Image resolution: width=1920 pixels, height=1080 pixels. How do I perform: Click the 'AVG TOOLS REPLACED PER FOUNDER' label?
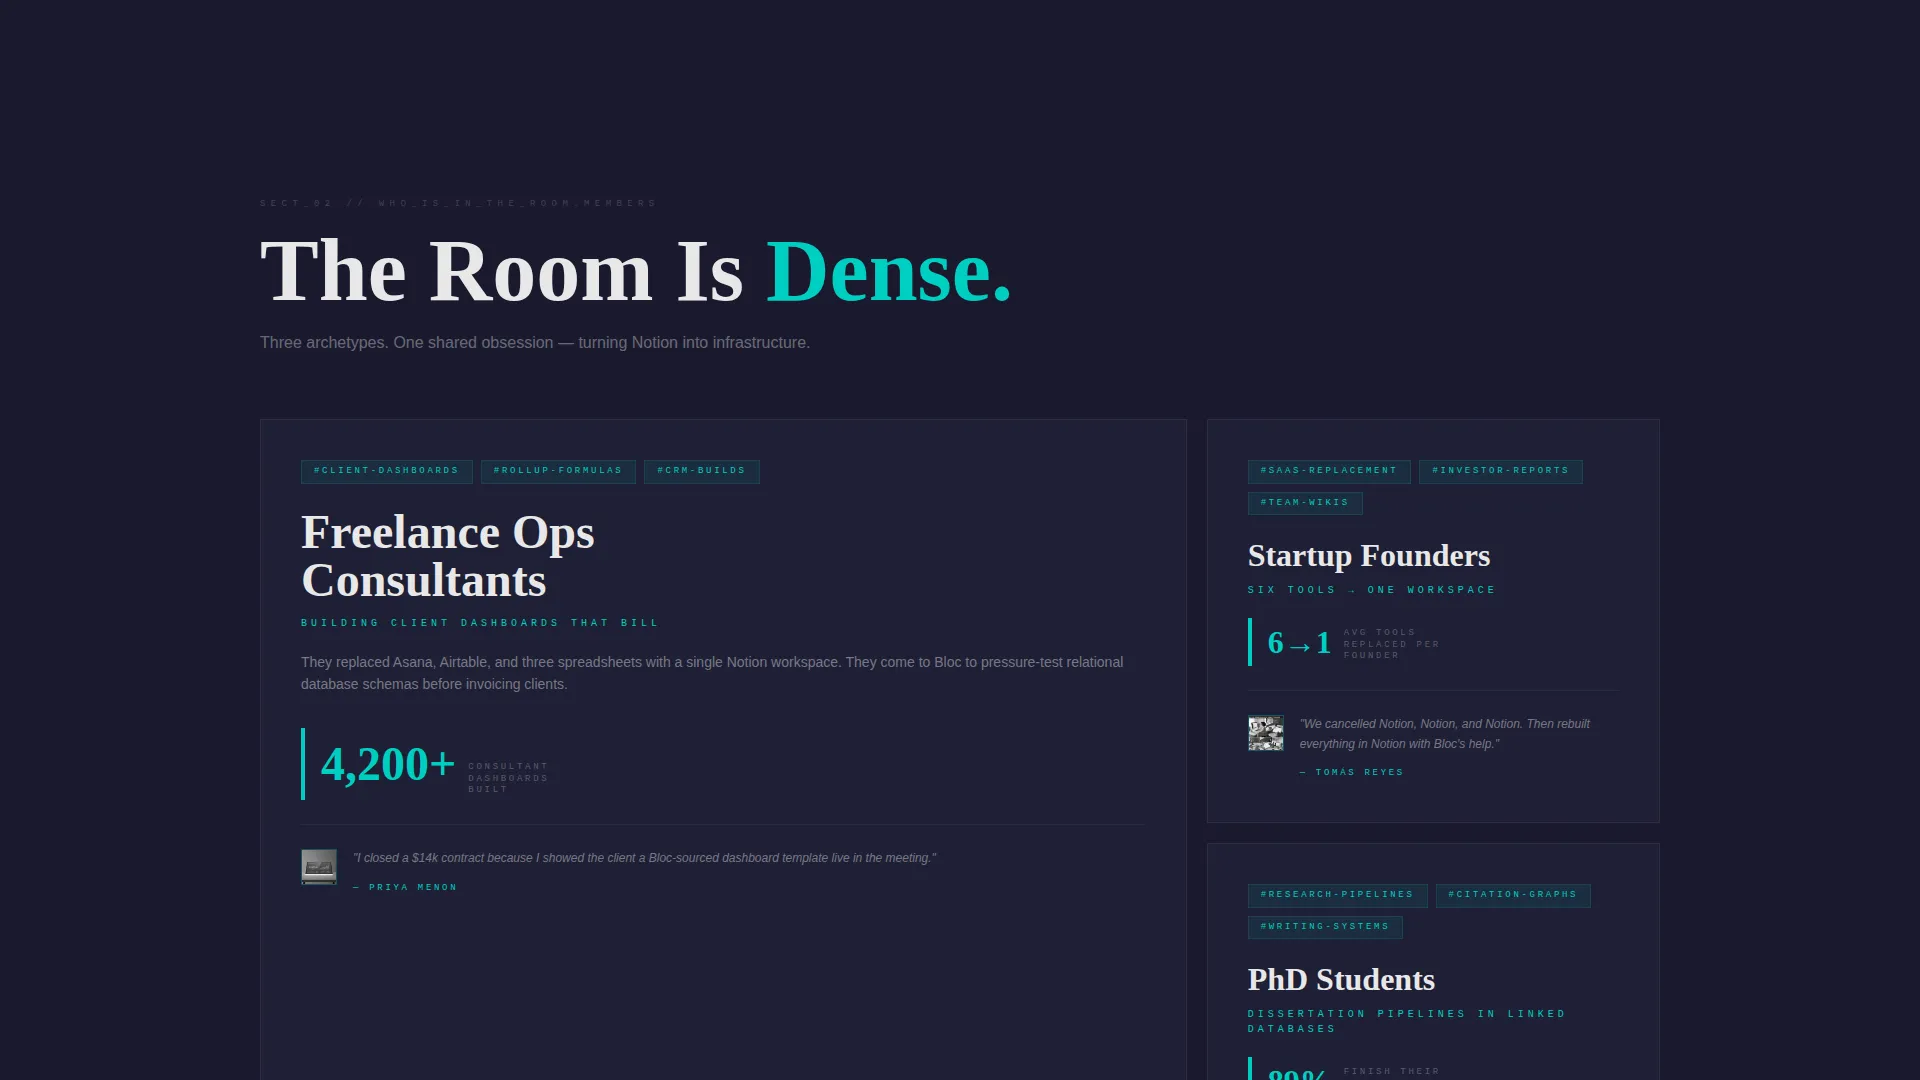click(x=1391, y=644)
